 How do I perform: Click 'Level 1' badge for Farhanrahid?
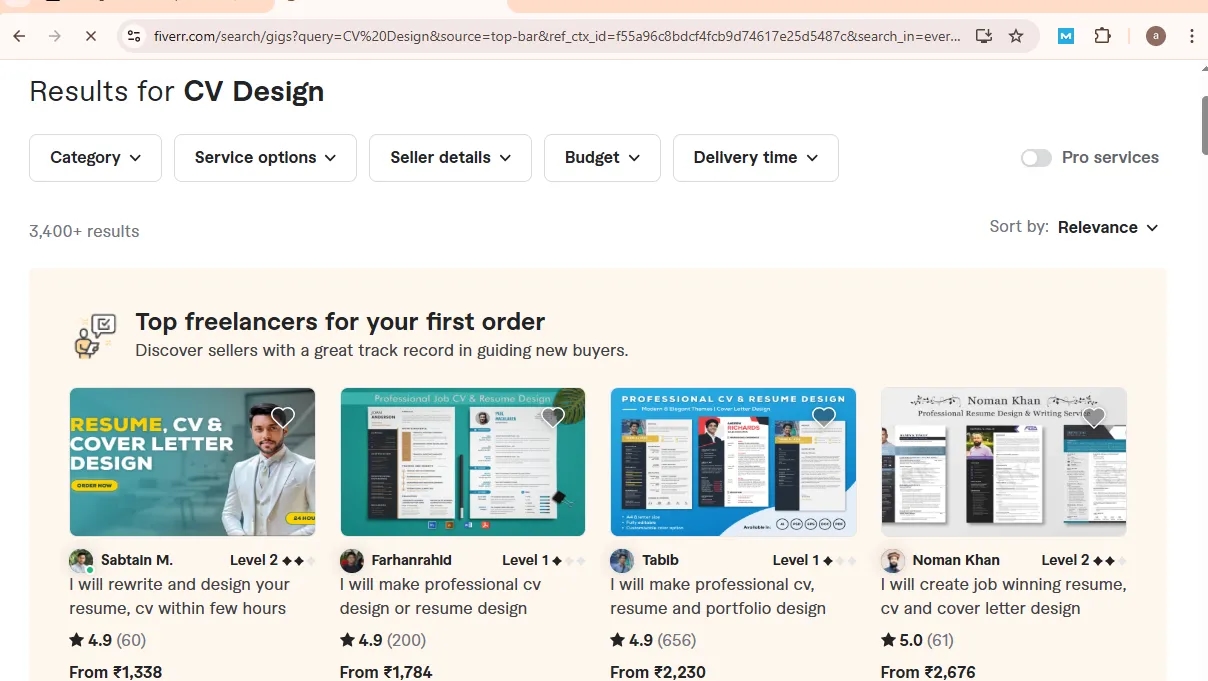click(544, 560)
